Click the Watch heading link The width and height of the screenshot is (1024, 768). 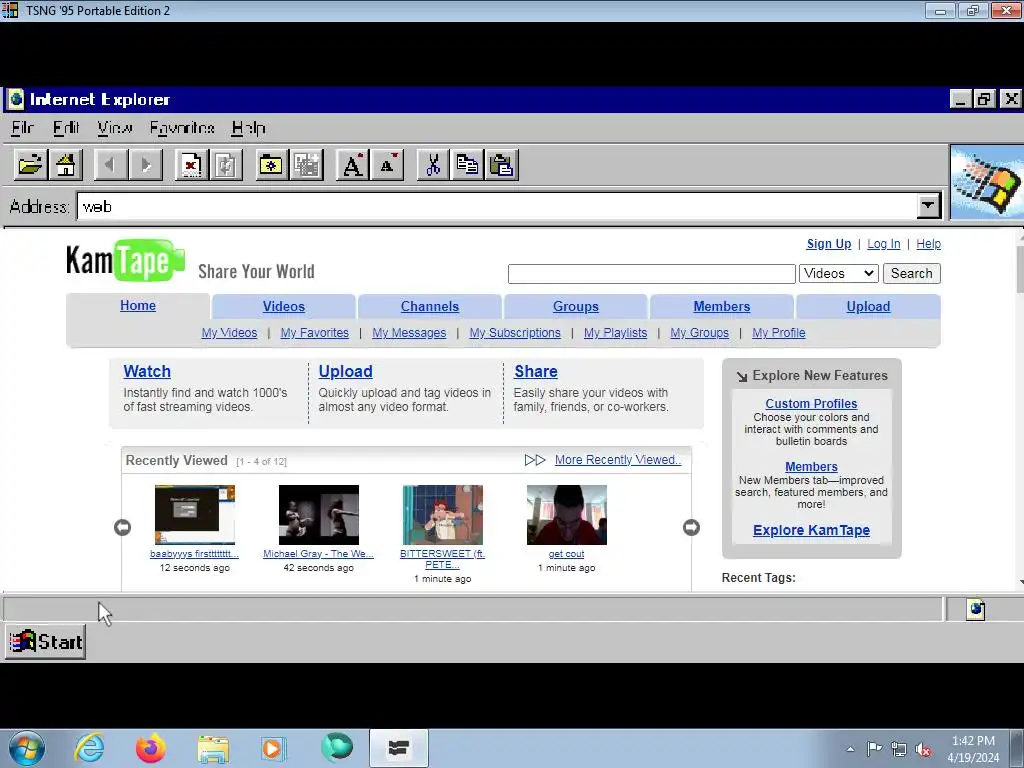(147, 372)
